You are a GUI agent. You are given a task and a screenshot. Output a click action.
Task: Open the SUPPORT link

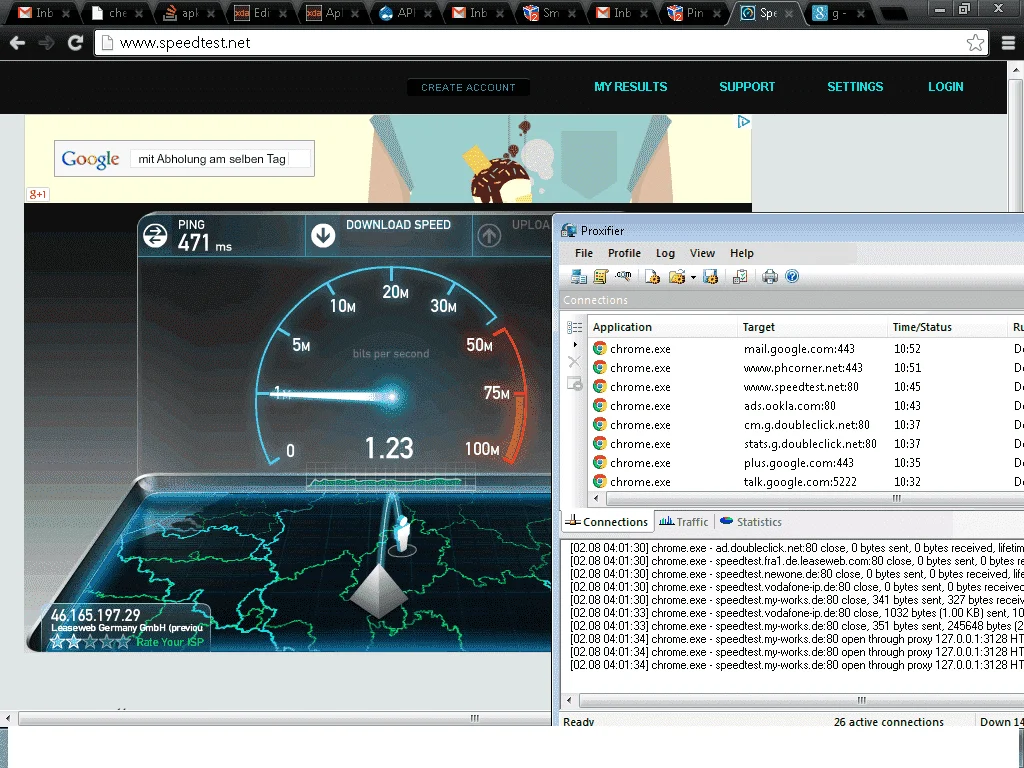pos(747,87)
